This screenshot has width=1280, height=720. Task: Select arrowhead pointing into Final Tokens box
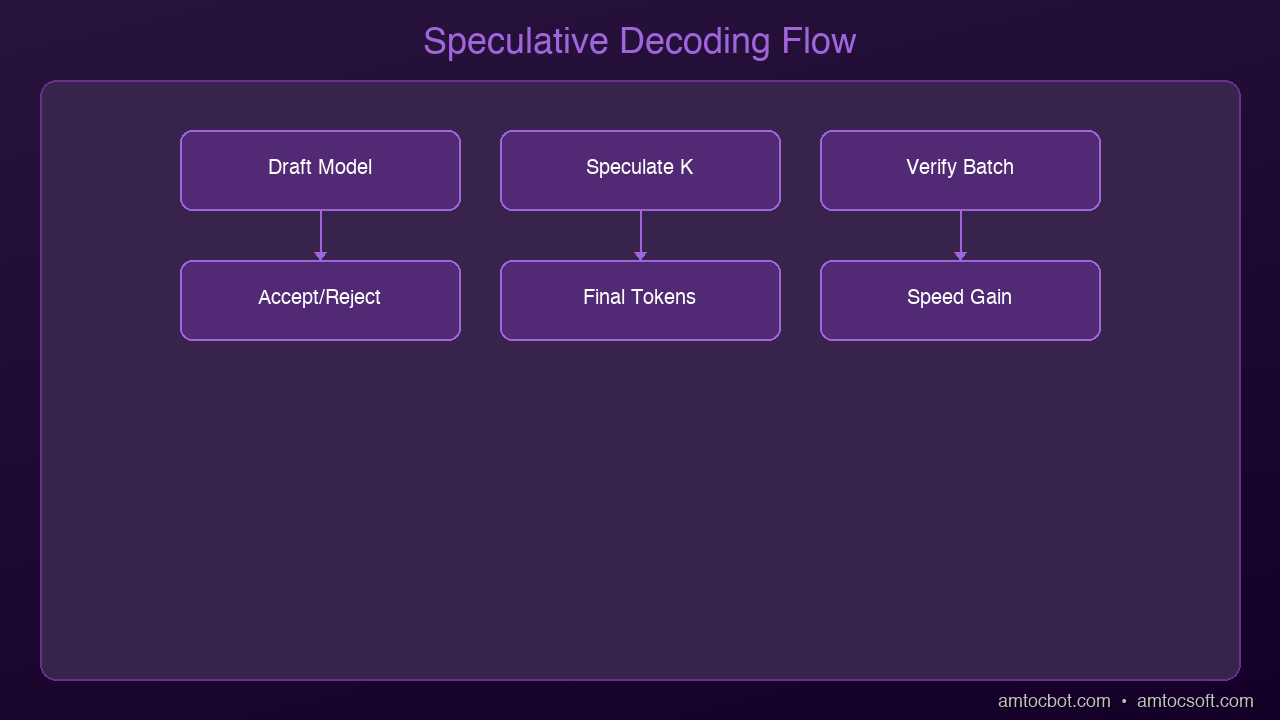tap(640, 256)
